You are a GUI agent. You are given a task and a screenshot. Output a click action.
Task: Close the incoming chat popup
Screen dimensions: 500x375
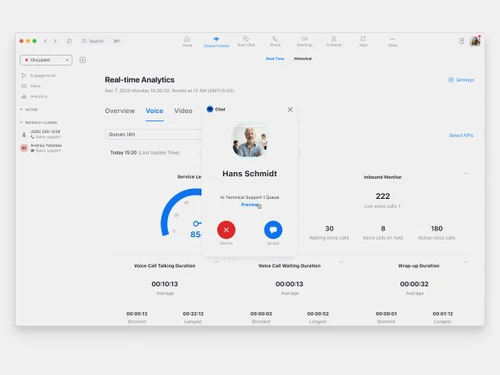click(290, 109)
